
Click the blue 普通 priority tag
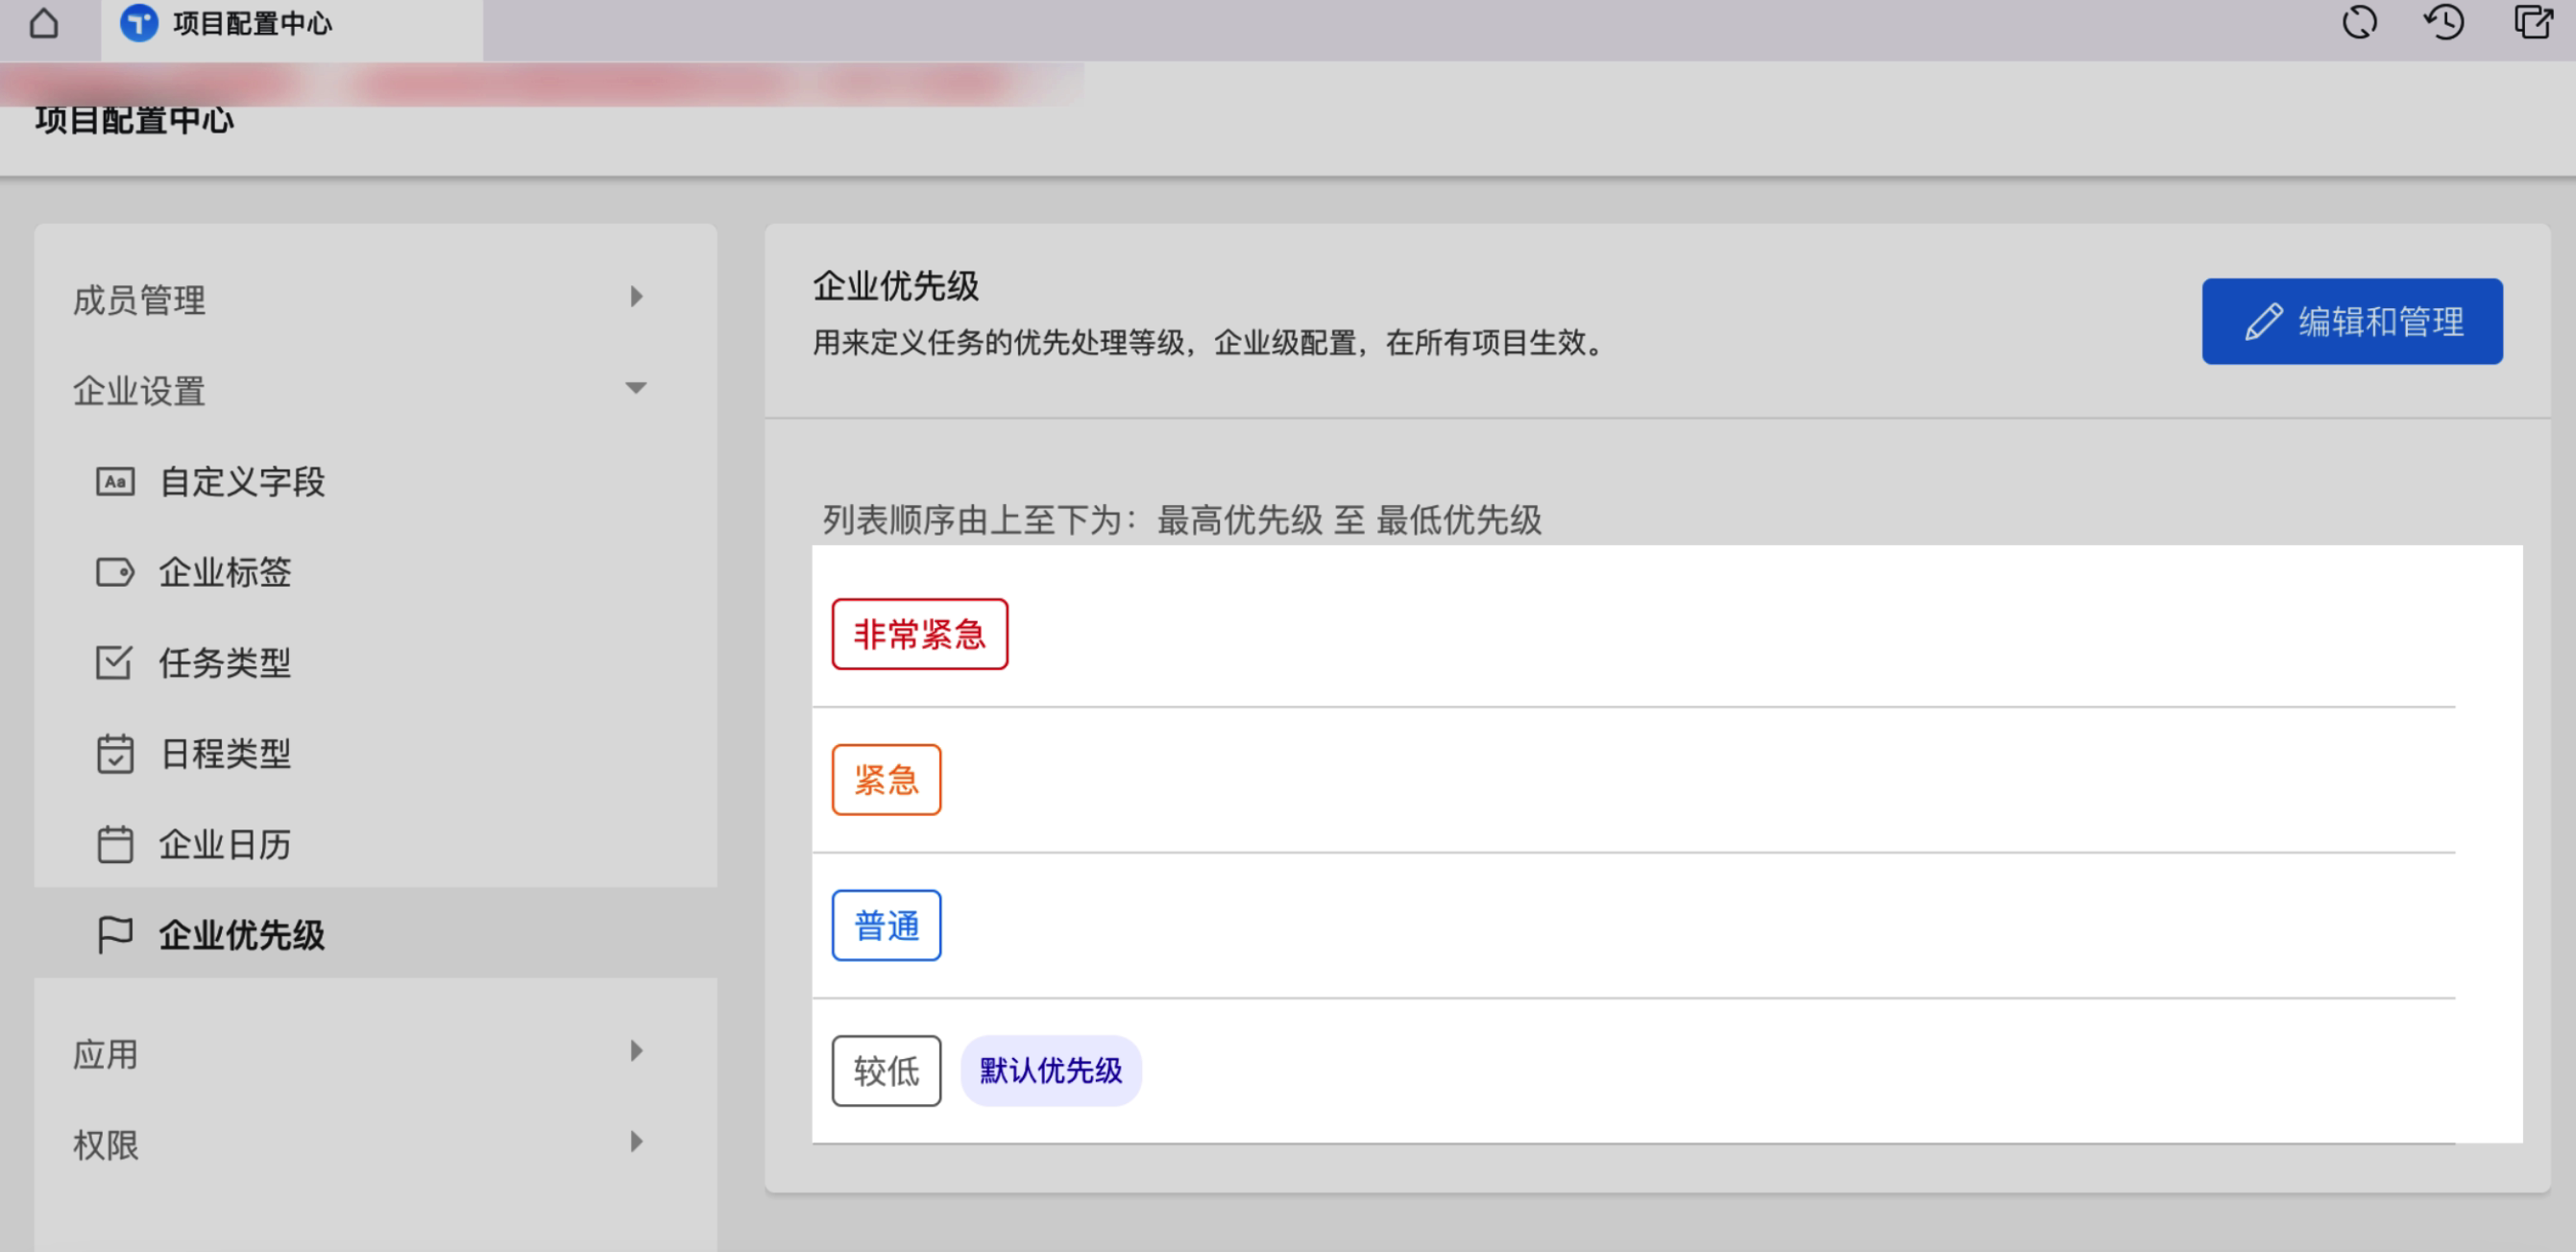point(886,926)
